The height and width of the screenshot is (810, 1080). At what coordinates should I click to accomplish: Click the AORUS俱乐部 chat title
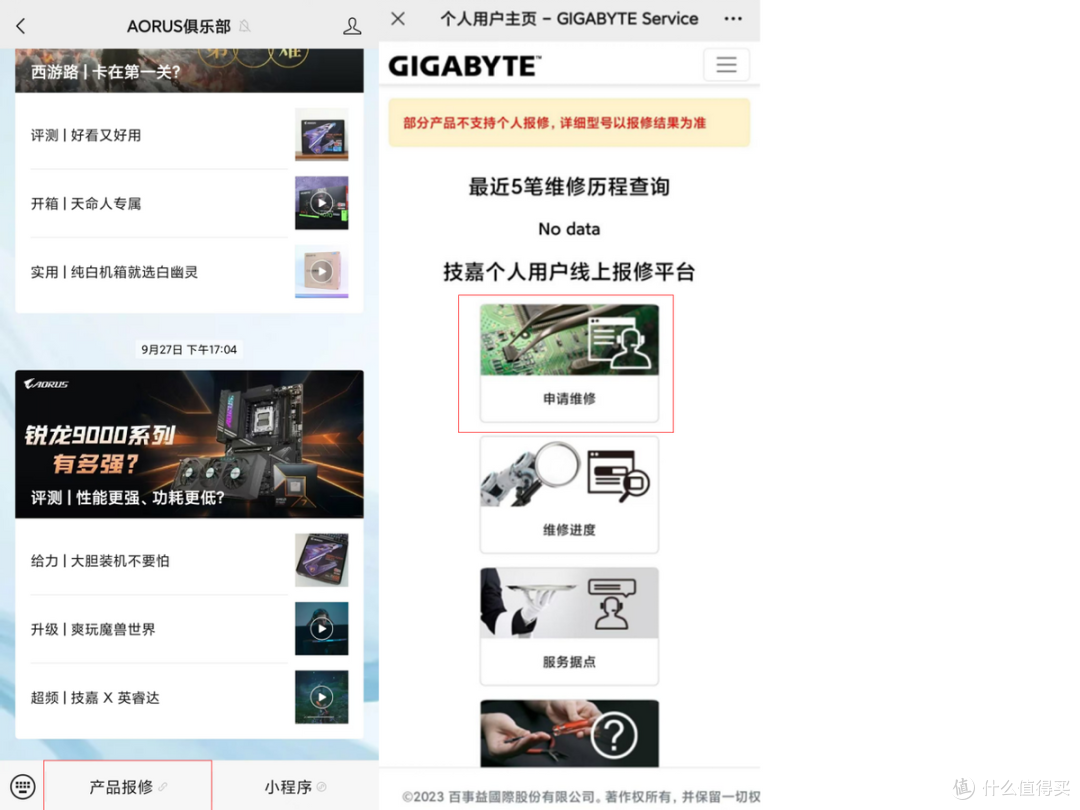click(178, 26)
